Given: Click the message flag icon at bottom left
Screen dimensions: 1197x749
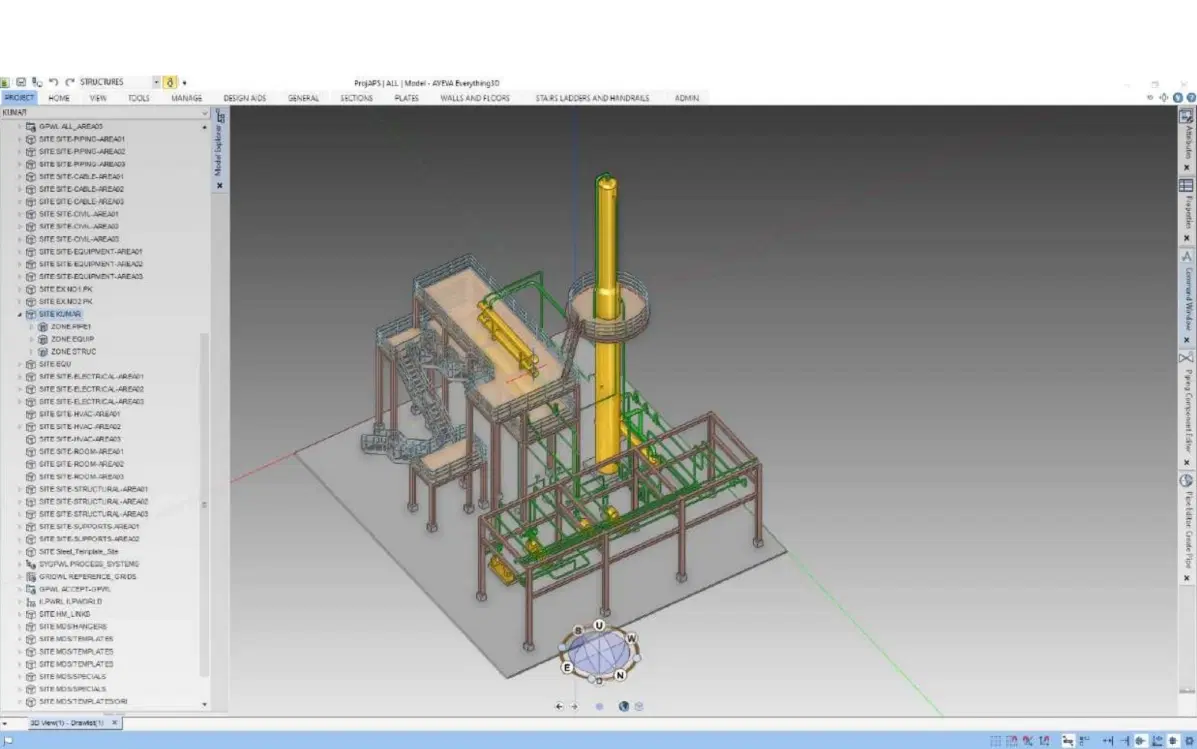Looking at the screenshot, I should point(8,741).
